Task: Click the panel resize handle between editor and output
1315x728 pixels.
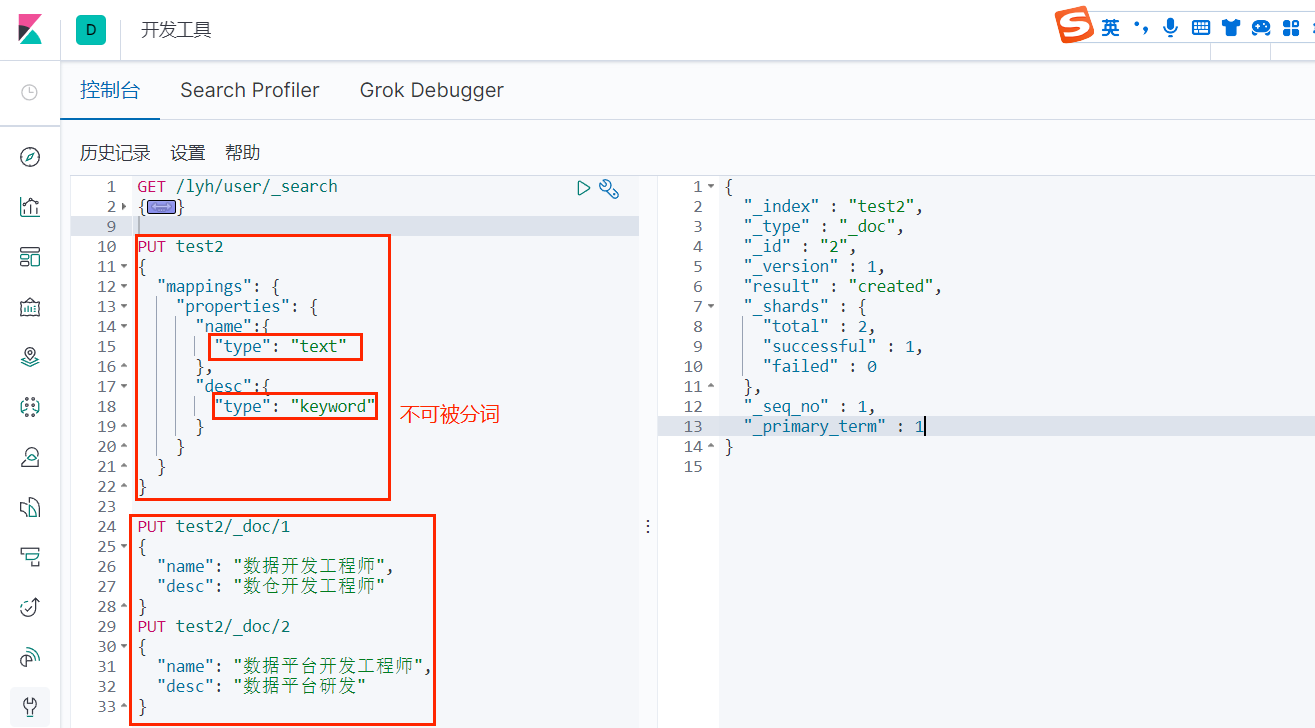Action: point(648,526)
